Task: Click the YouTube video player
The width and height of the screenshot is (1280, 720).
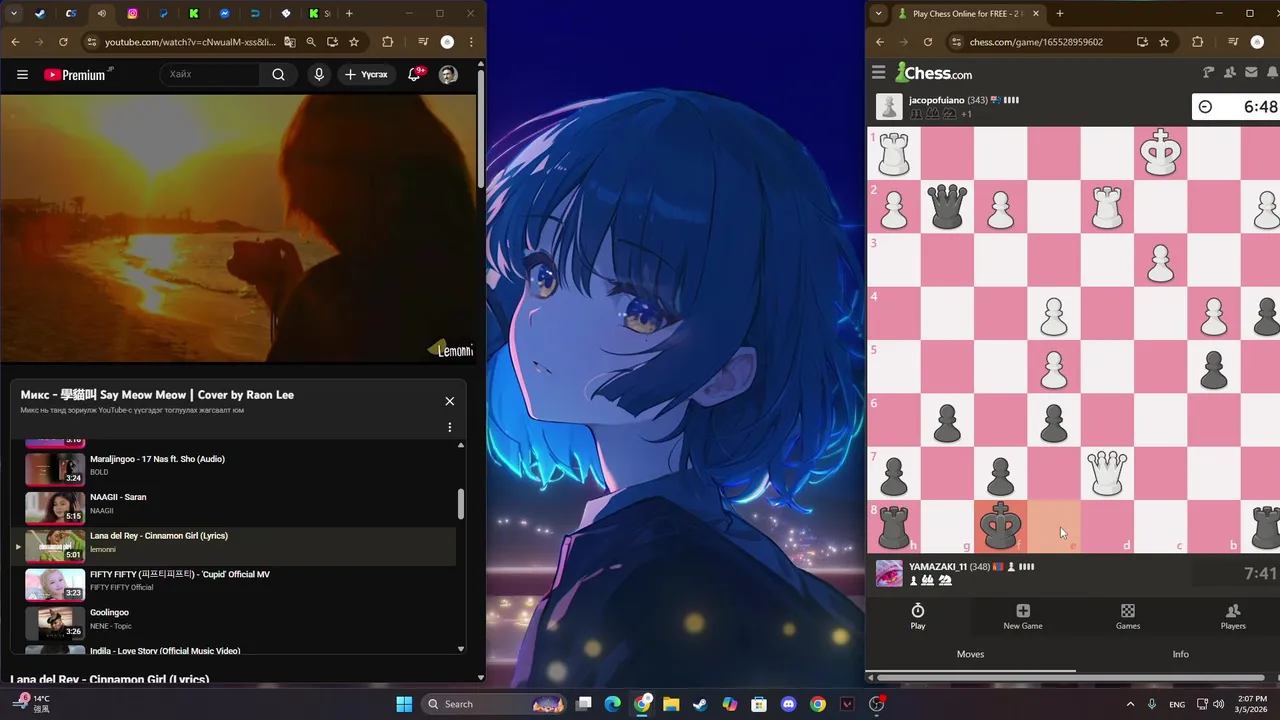Action: (238, 228)
